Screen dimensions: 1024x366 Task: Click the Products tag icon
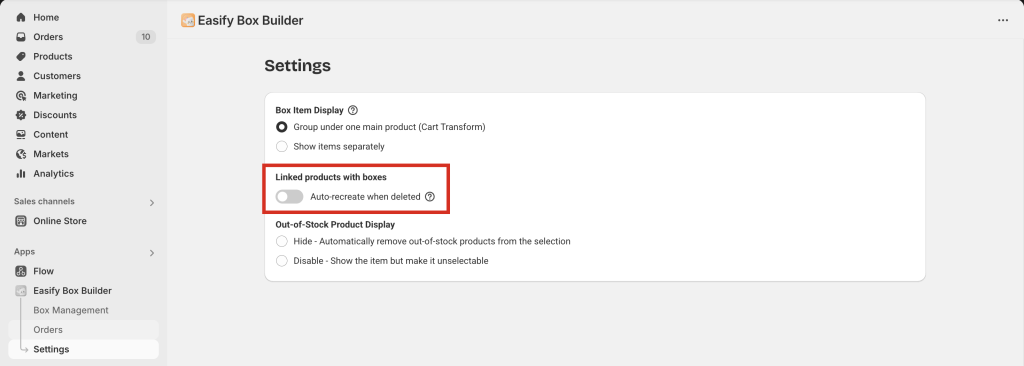21,56
